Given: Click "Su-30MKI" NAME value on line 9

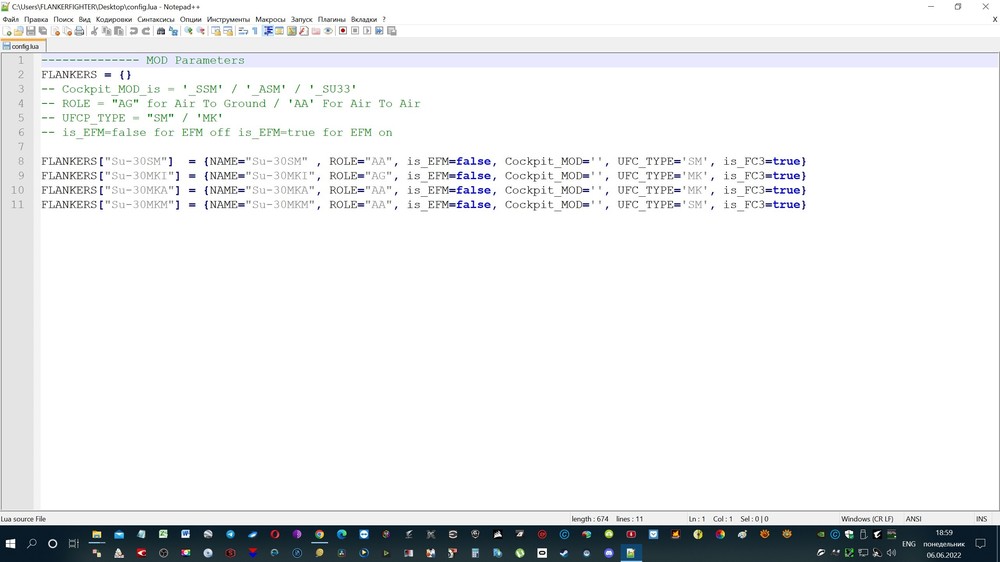Looking at the screenshot, I should point(280,176).
